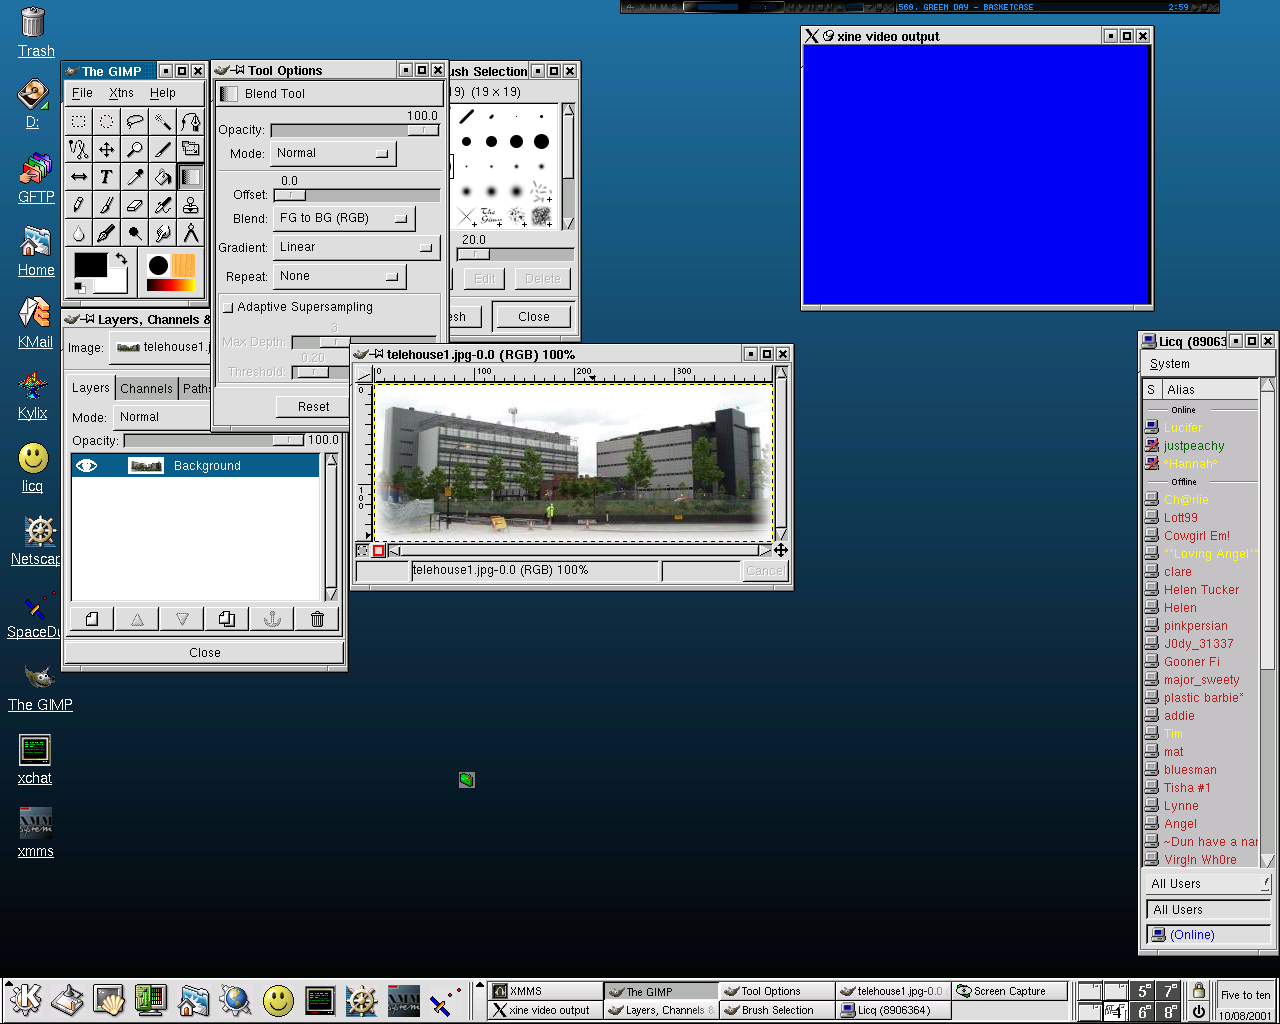Open the Blend FG to BG dropdown

tap(344, 218)
